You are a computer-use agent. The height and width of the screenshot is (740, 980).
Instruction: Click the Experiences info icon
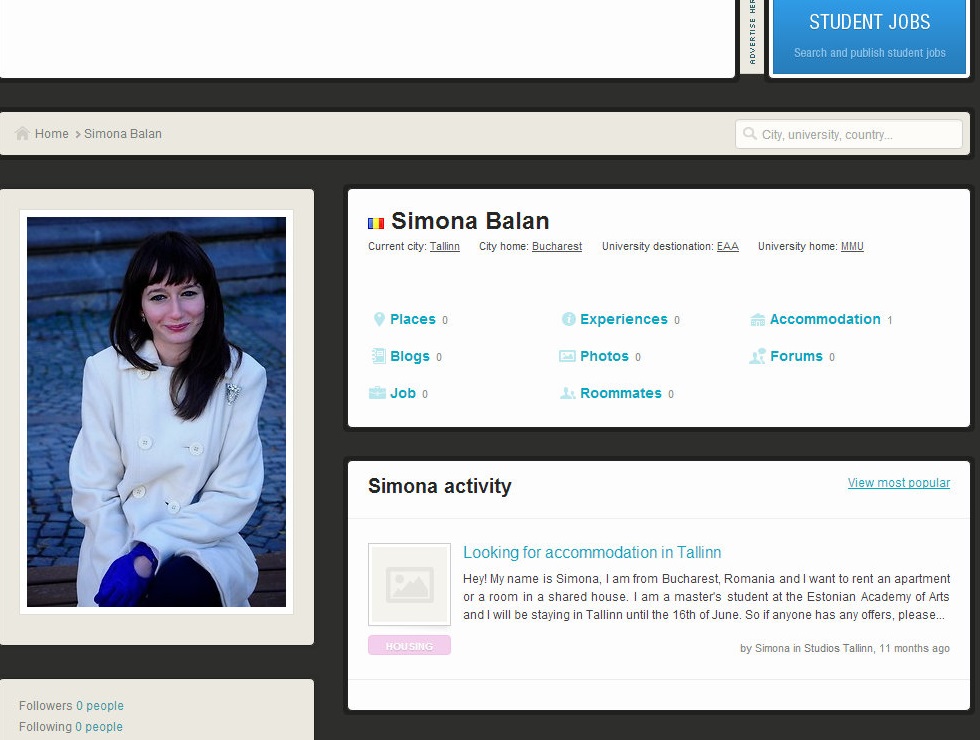(x=568, y=320)
